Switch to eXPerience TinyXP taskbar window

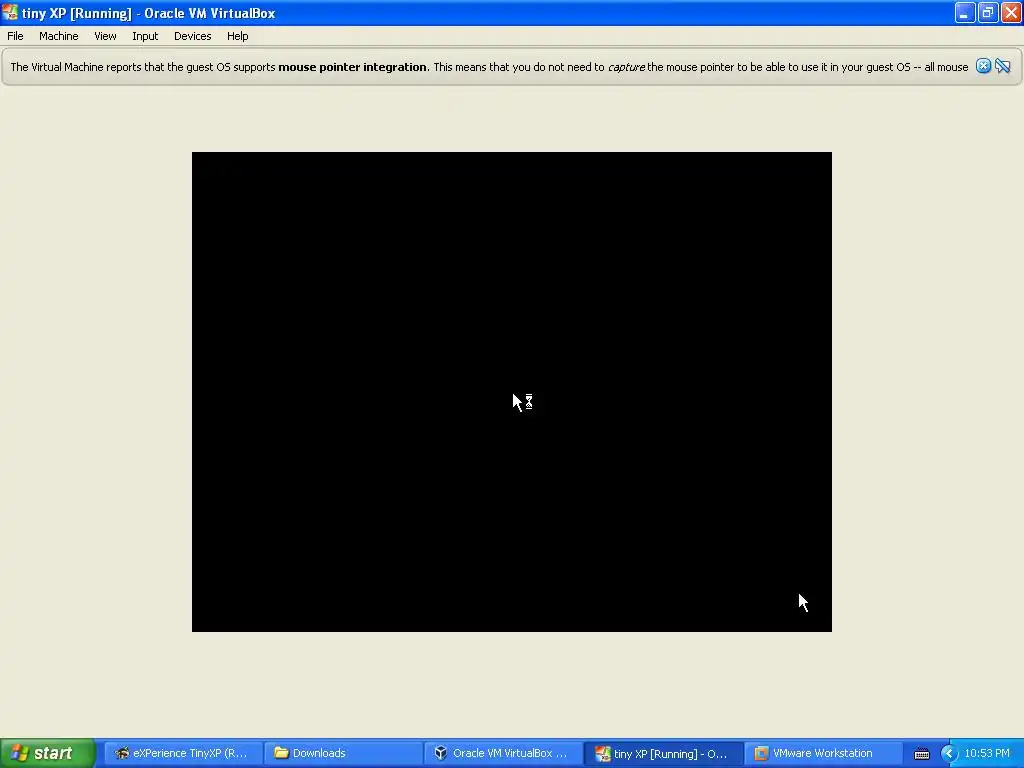coord(182,753)
